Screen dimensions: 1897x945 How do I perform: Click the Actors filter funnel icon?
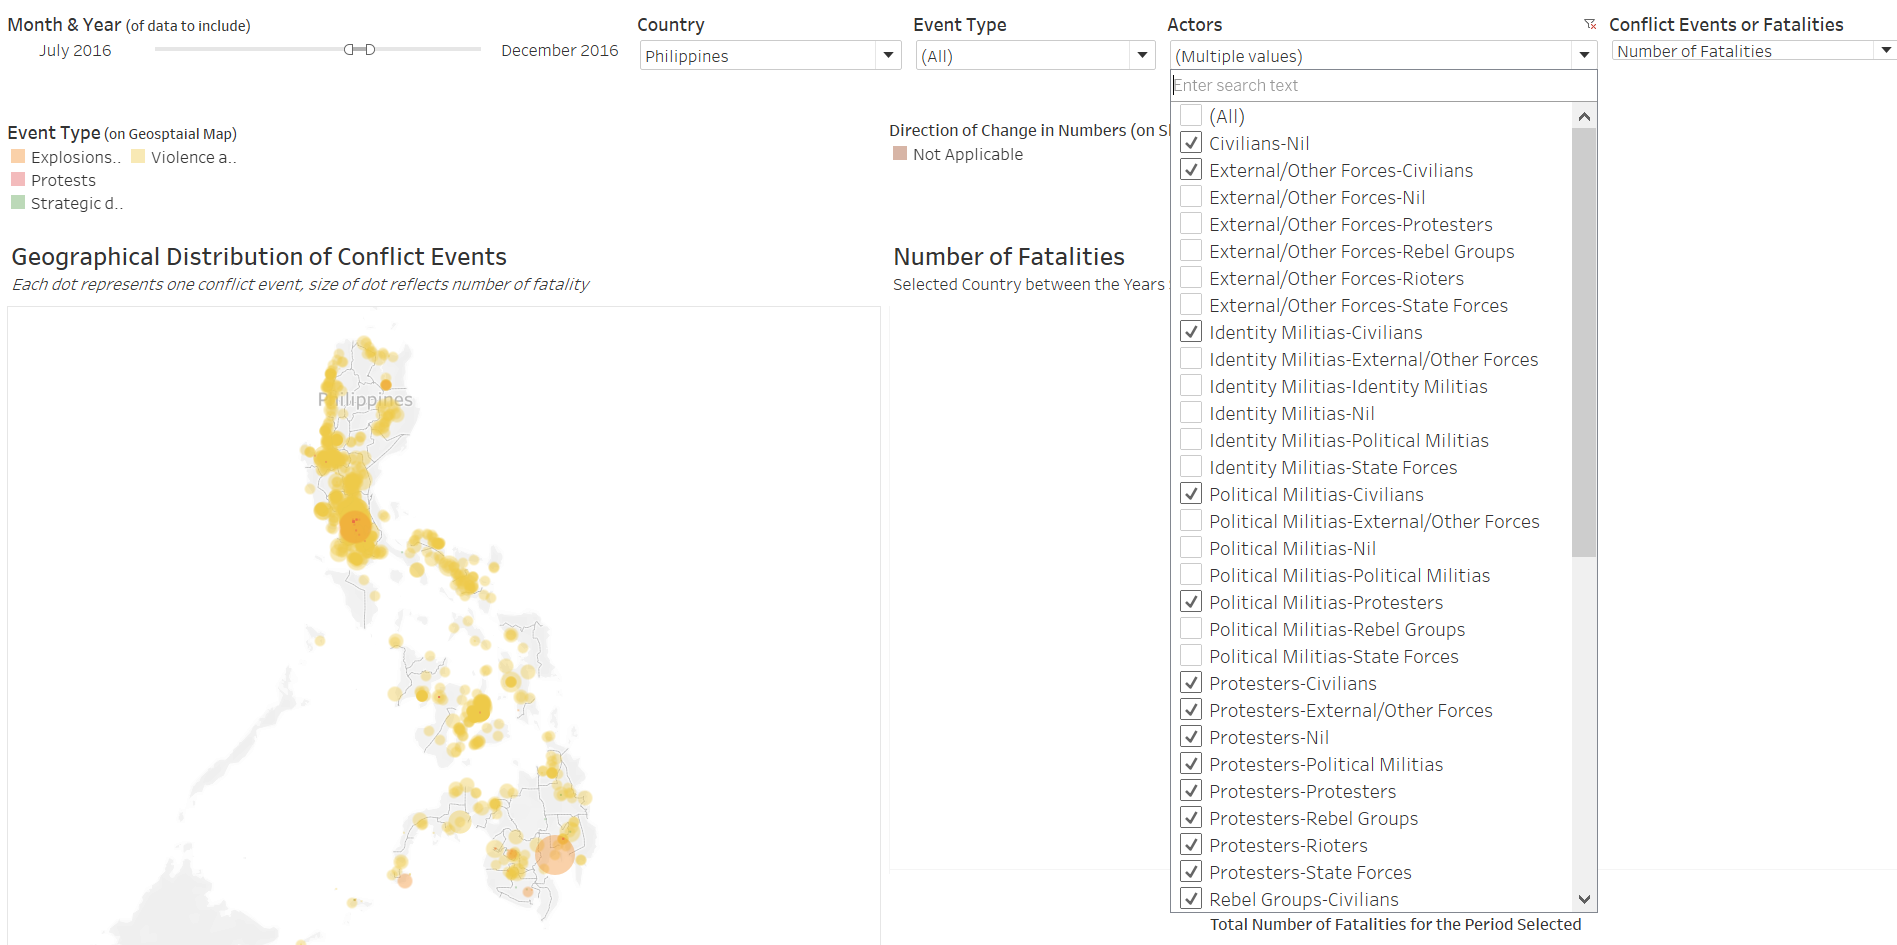pos(1589,24)
